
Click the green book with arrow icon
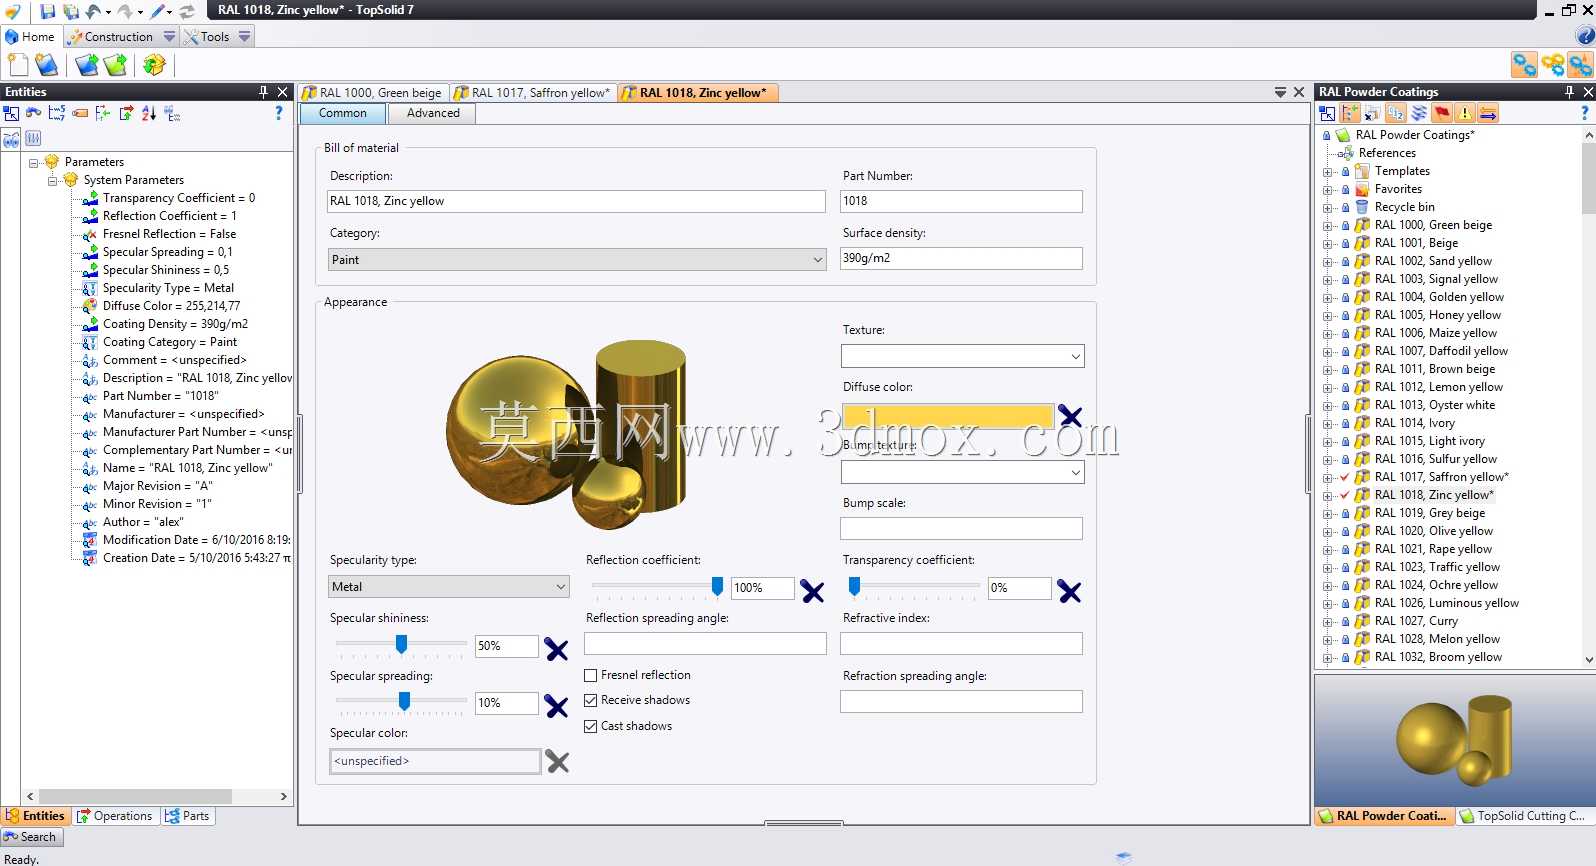(x=116, y=65)
